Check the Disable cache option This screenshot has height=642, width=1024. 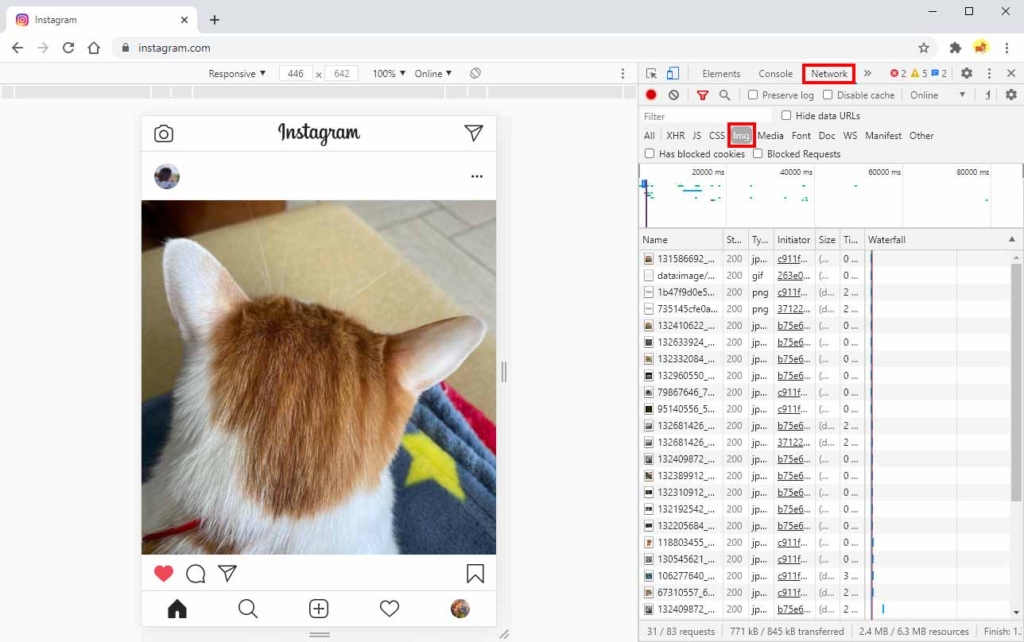coord(826,94)
